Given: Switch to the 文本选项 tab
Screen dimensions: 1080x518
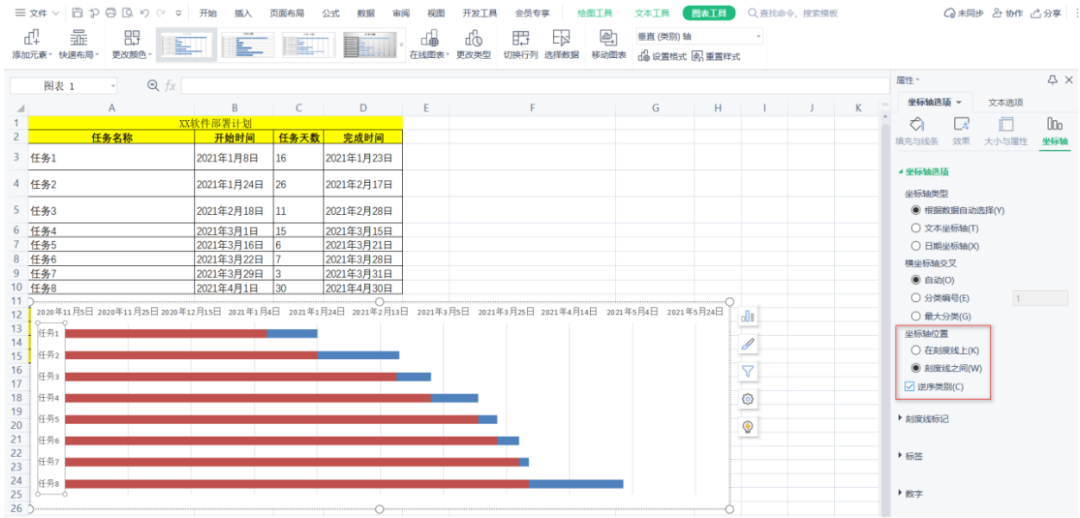Looking at the screenshot, I should tap(1005, 102).
